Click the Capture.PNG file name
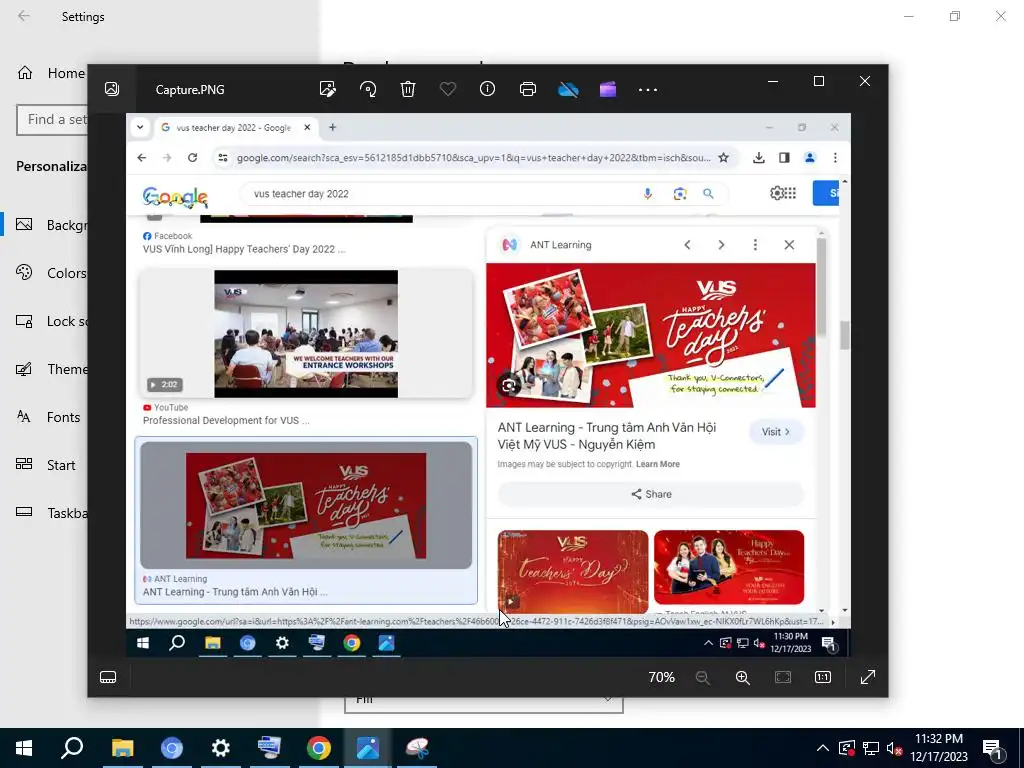1024x768 pixels. pyautogui.click(x=190, y=89)
